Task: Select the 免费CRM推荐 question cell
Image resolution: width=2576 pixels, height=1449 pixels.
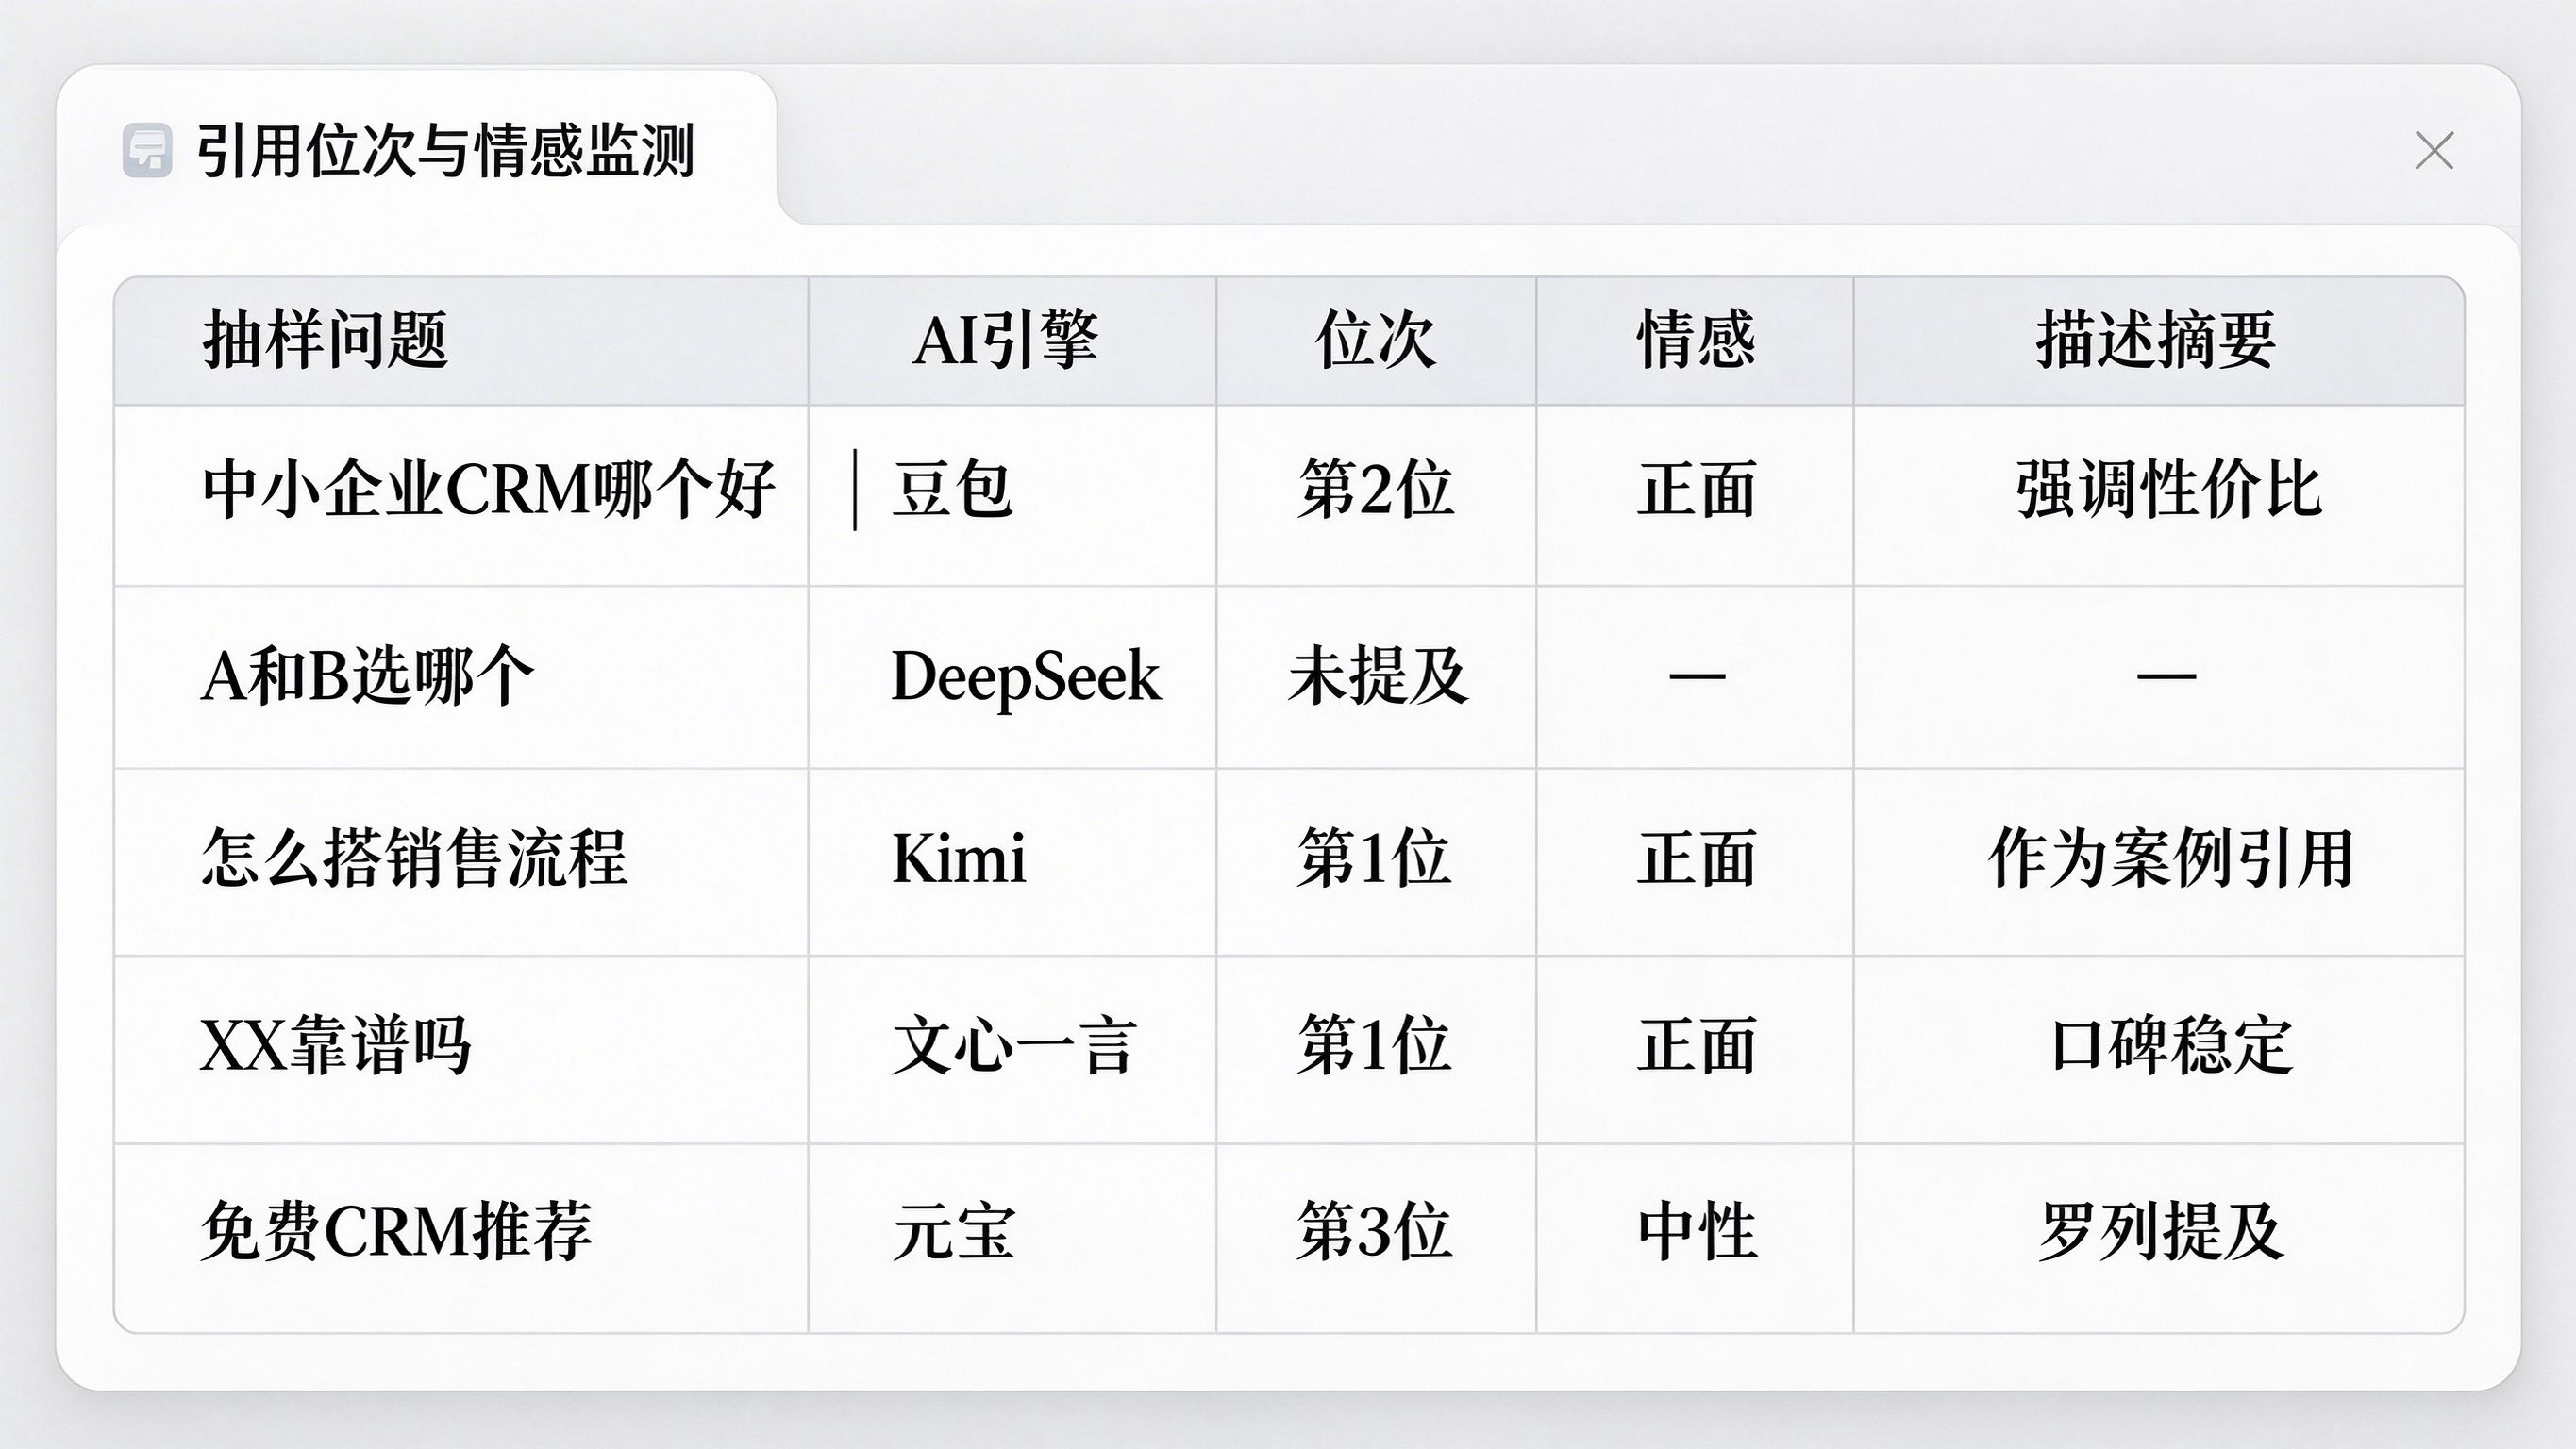Action: [x=461, y=1238]
